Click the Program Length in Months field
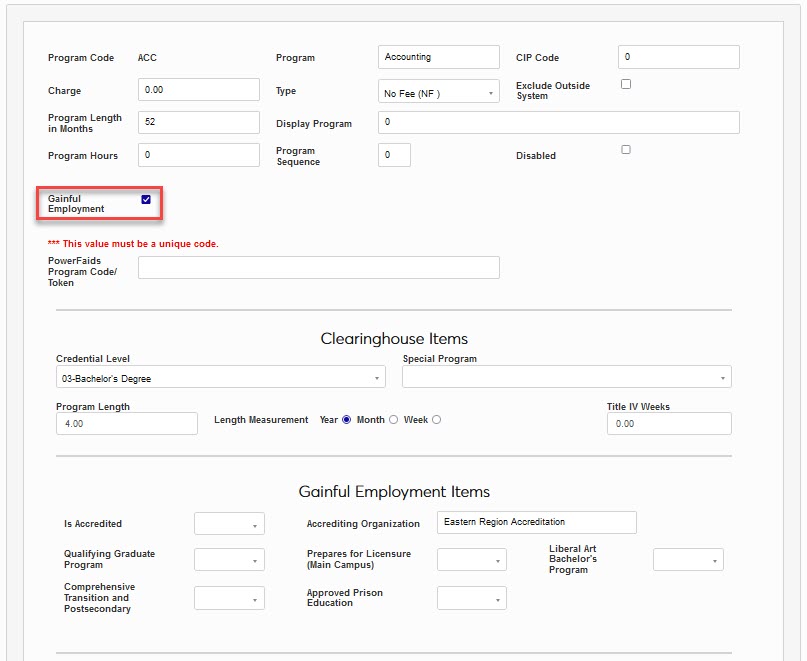This screenshot has width=807, height=661. click(198, 122)
